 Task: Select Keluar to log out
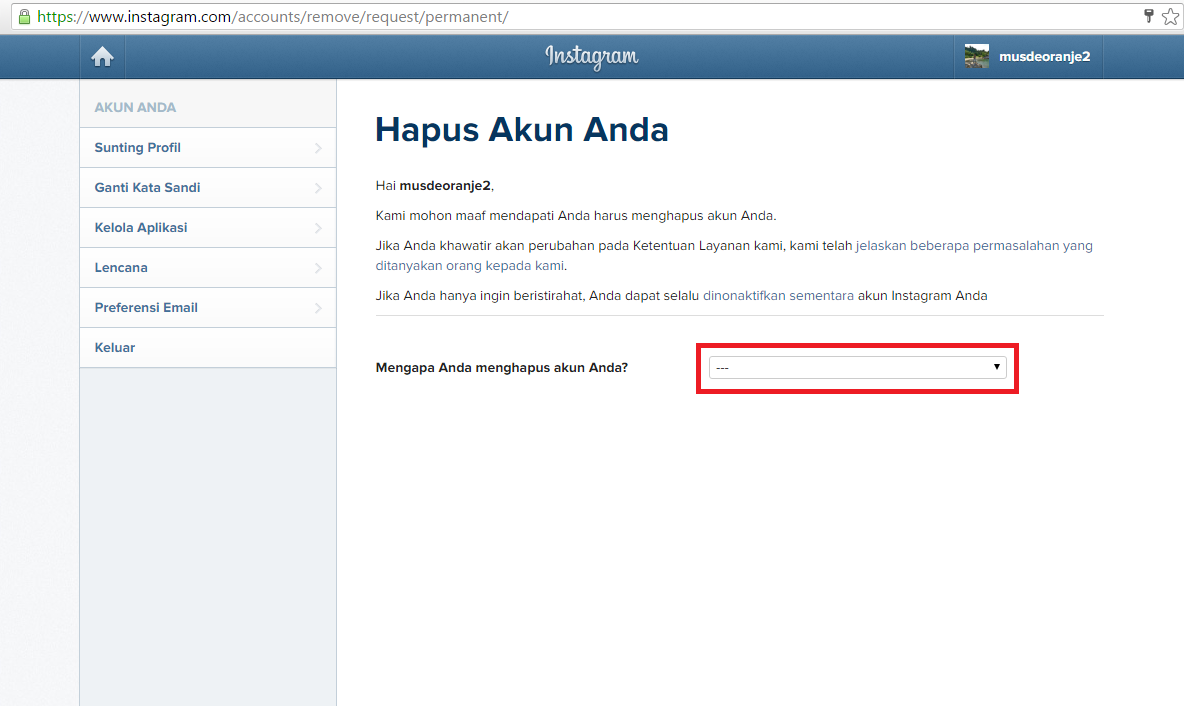(x=208, y=348)
